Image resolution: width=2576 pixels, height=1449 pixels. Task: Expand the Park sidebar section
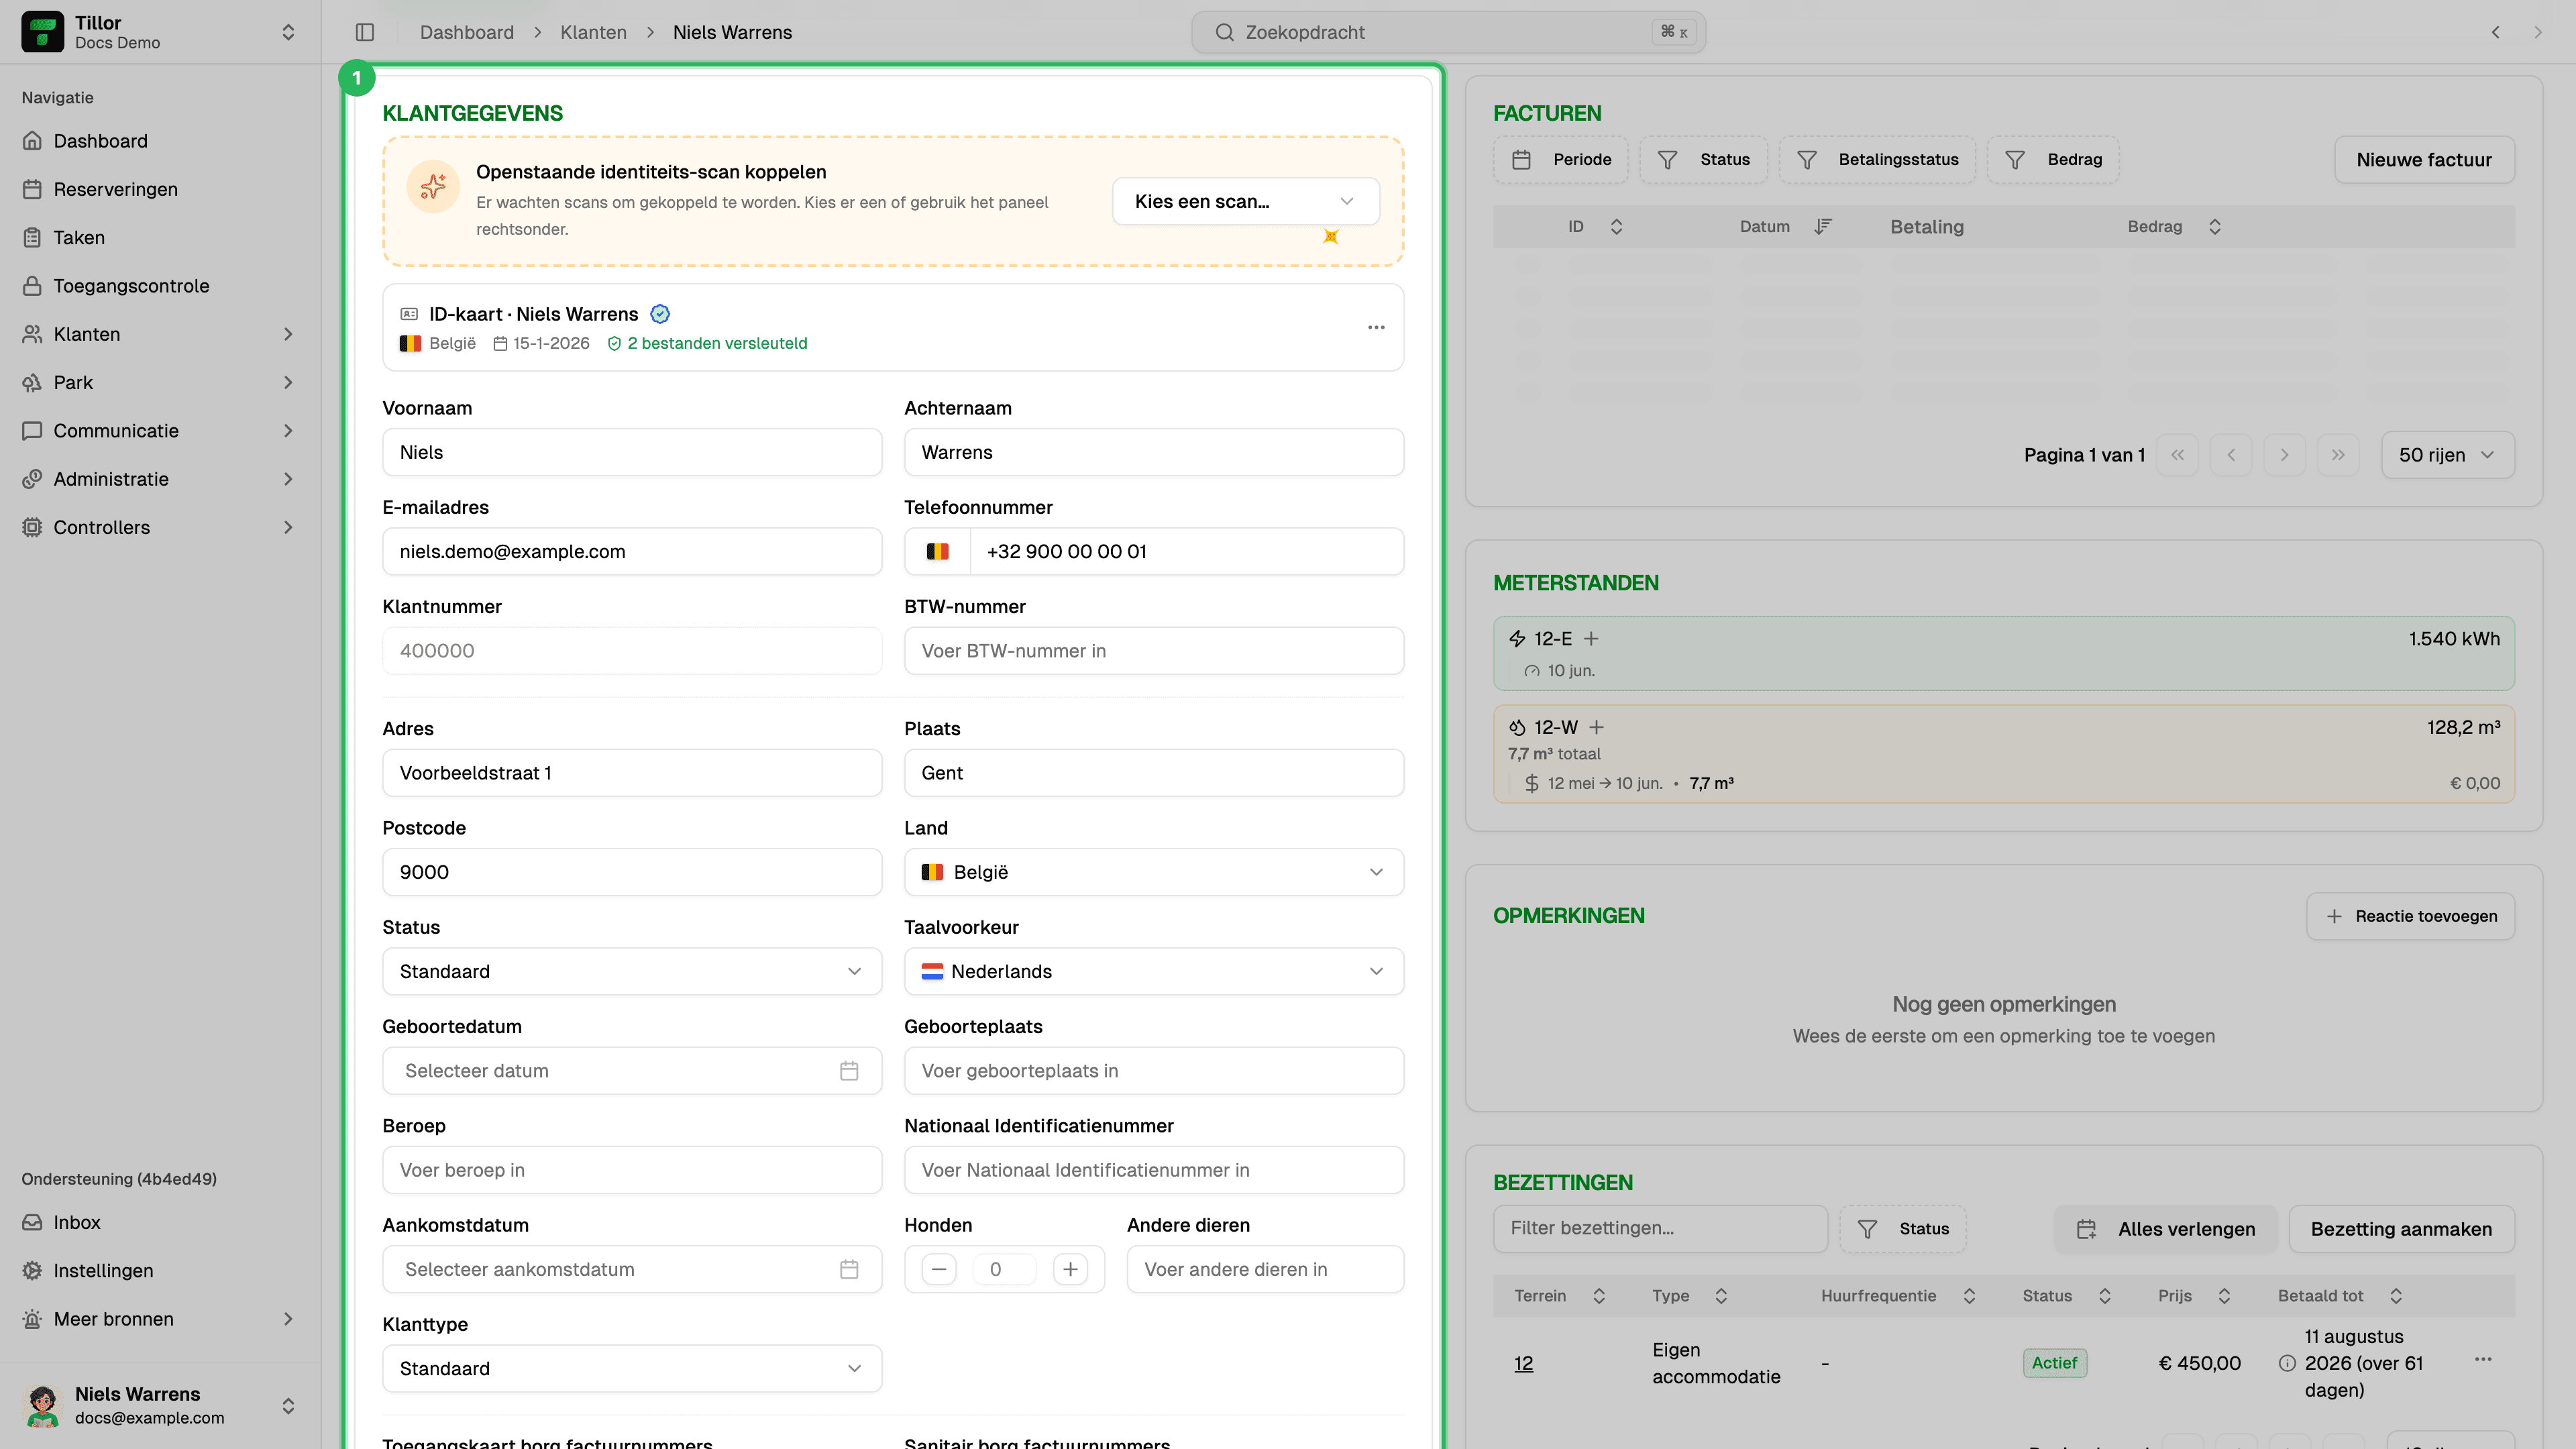(x=160, y=382)
